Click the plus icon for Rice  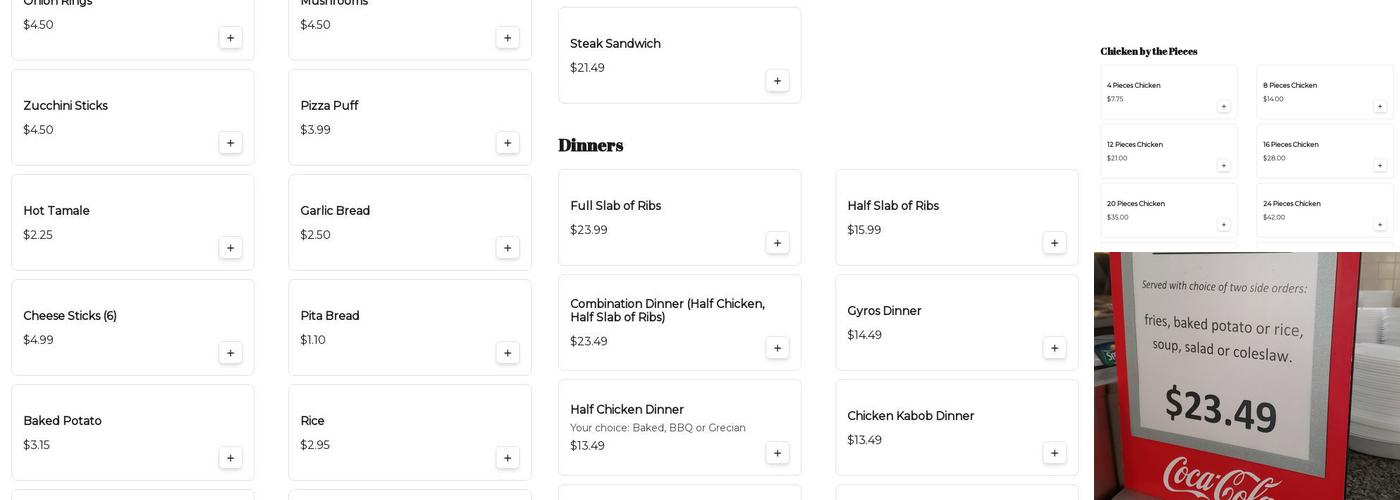(x=507, y=458)
